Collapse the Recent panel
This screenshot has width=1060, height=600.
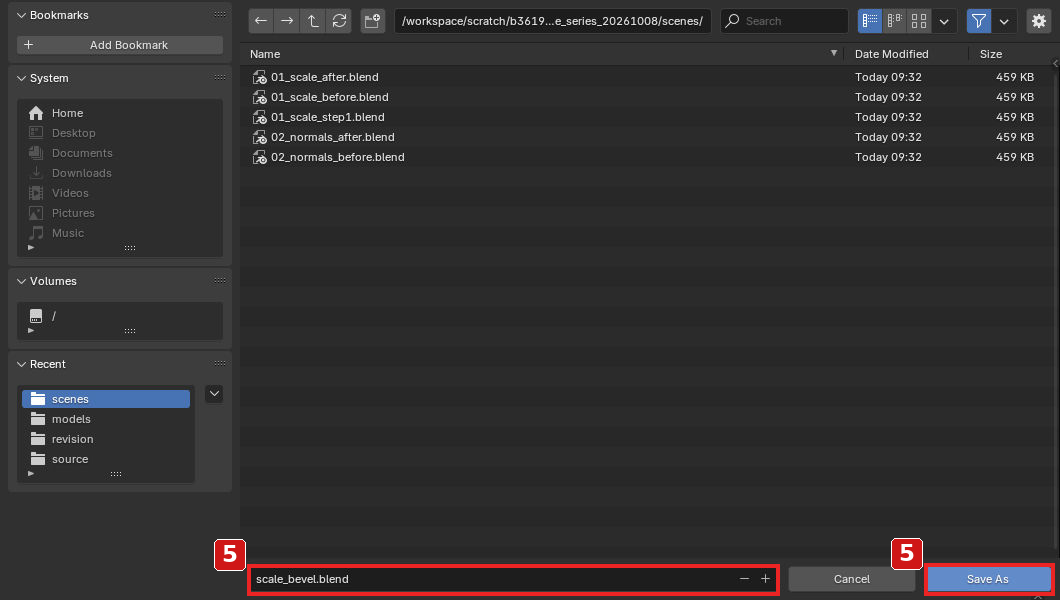pyautogui.click(x=22, y=364)
